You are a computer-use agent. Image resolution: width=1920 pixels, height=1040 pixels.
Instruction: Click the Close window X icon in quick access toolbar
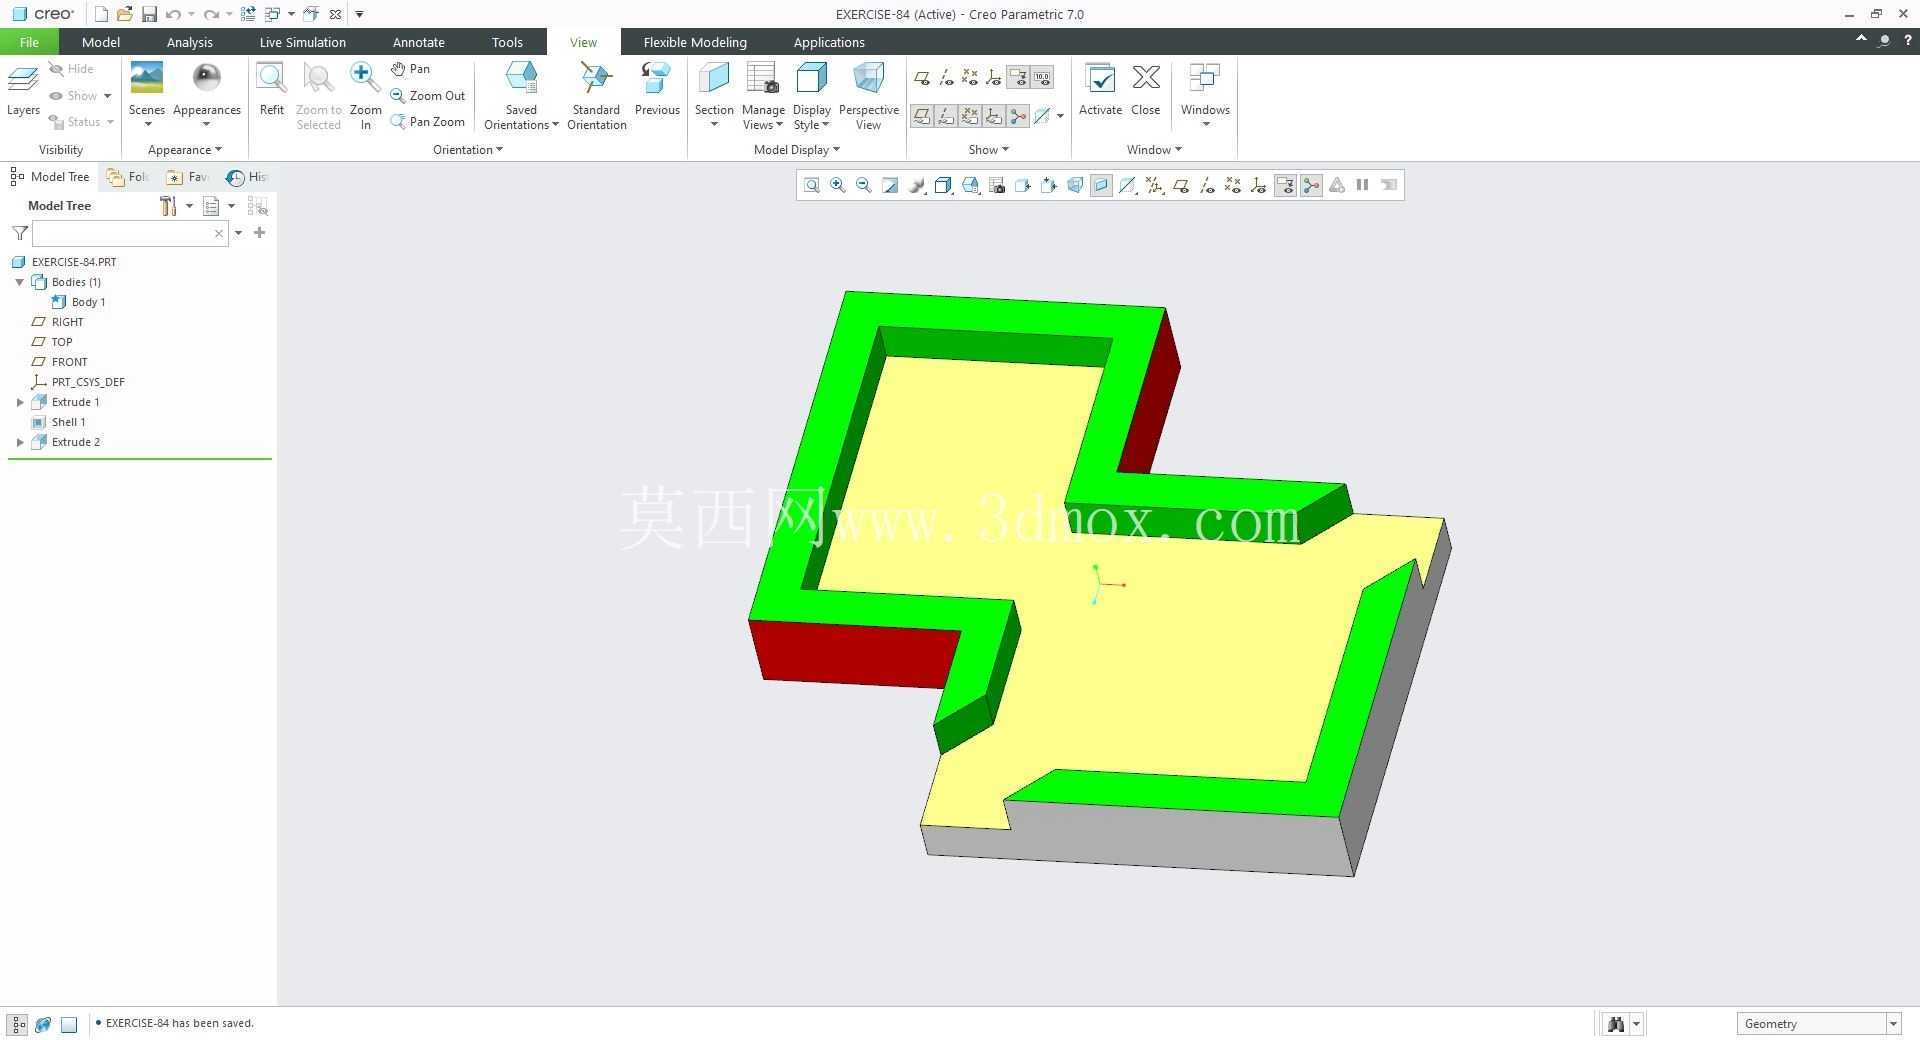coord(335,14)
